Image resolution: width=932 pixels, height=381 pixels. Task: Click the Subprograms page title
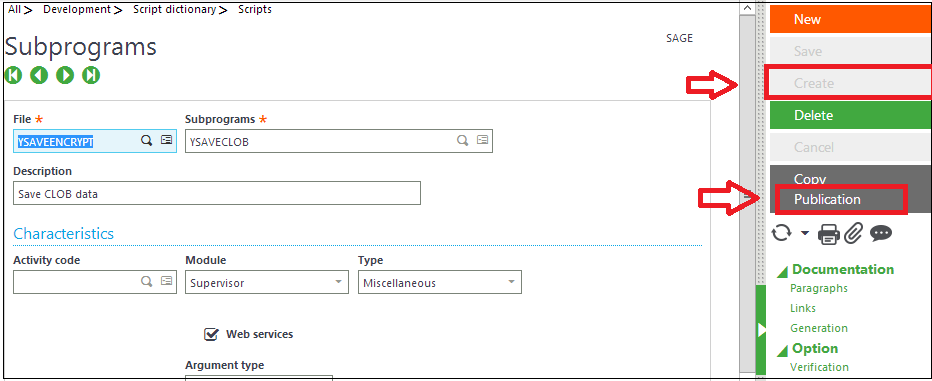(x=81, y=46)
